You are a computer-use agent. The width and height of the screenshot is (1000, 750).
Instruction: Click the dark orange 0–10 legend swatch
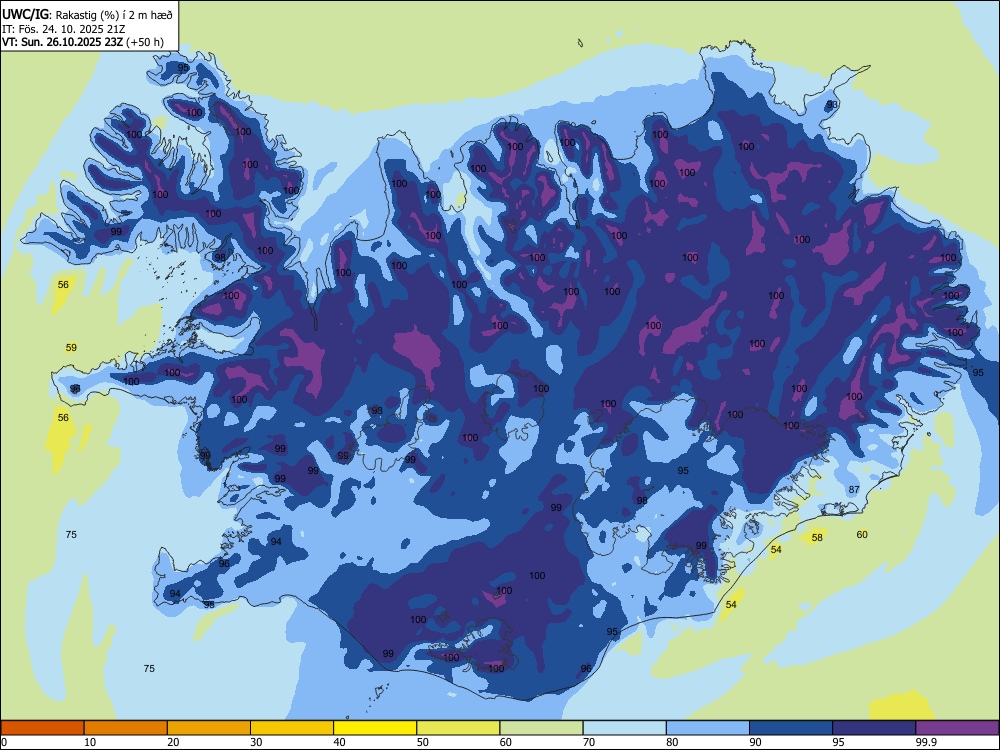[x=42, y=728]
